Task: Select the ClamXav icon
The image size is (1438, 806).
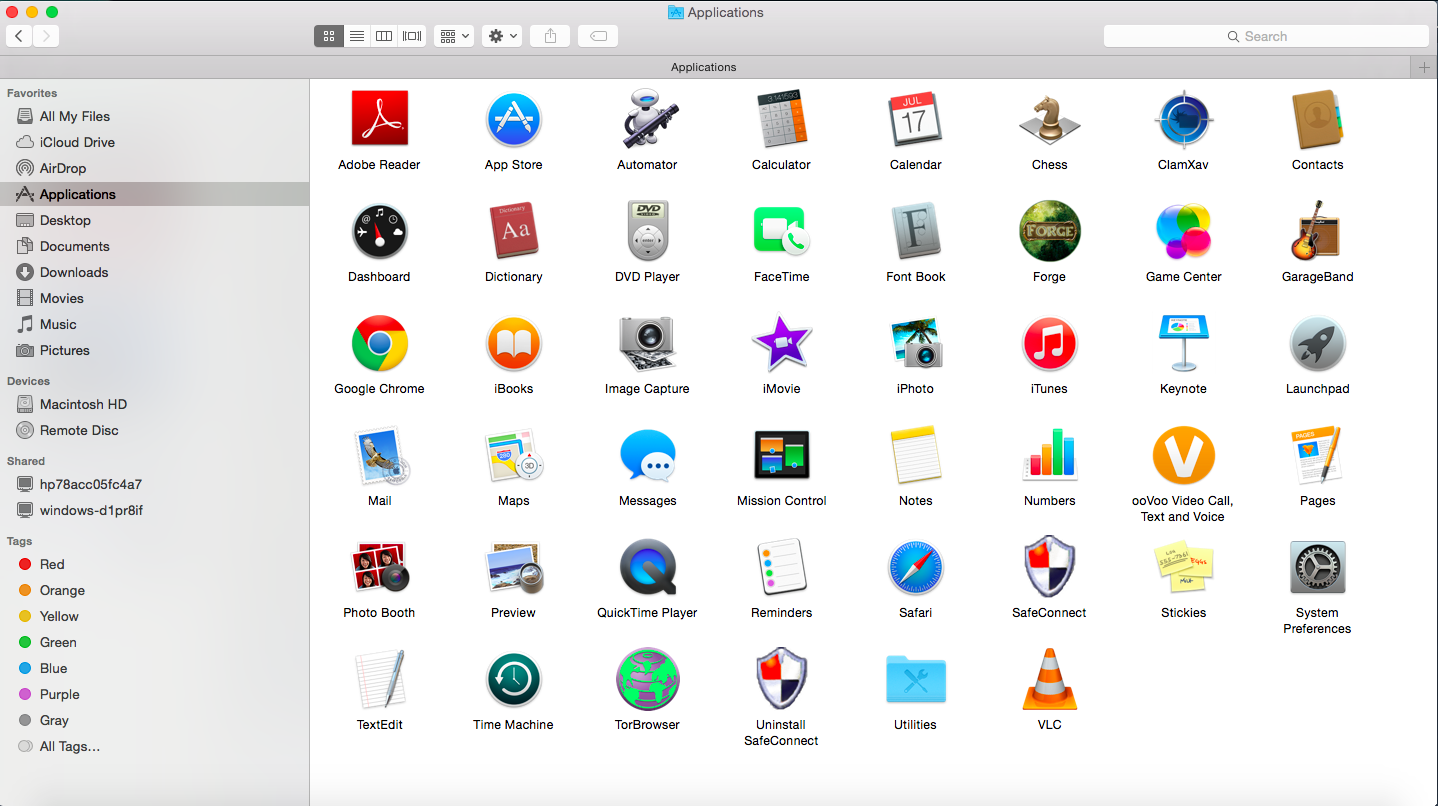Action: coord(1183,119)
